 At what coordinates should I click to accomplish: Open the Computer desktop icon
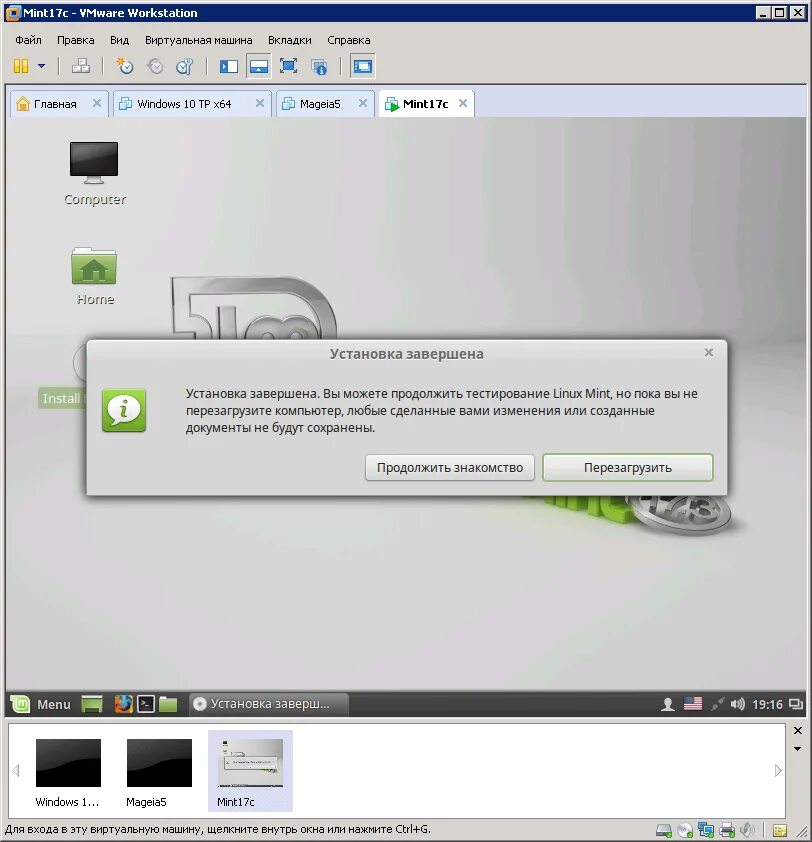tap(95, 173)
